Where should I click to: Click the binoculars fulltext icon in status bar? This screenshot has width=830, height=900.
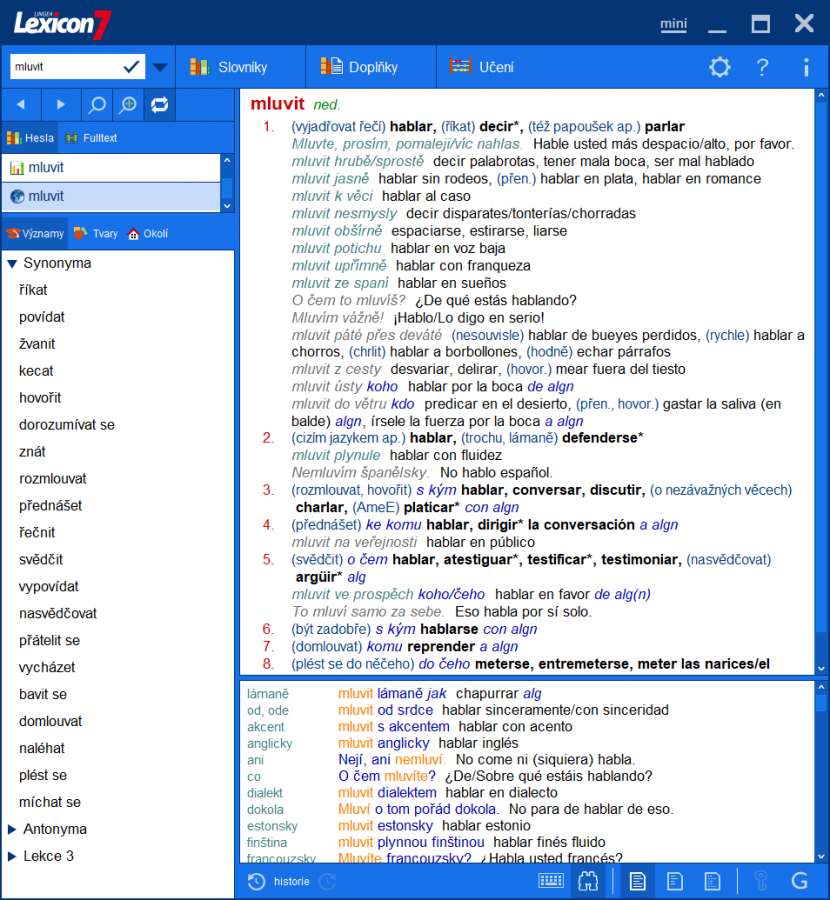coord(588,881)
